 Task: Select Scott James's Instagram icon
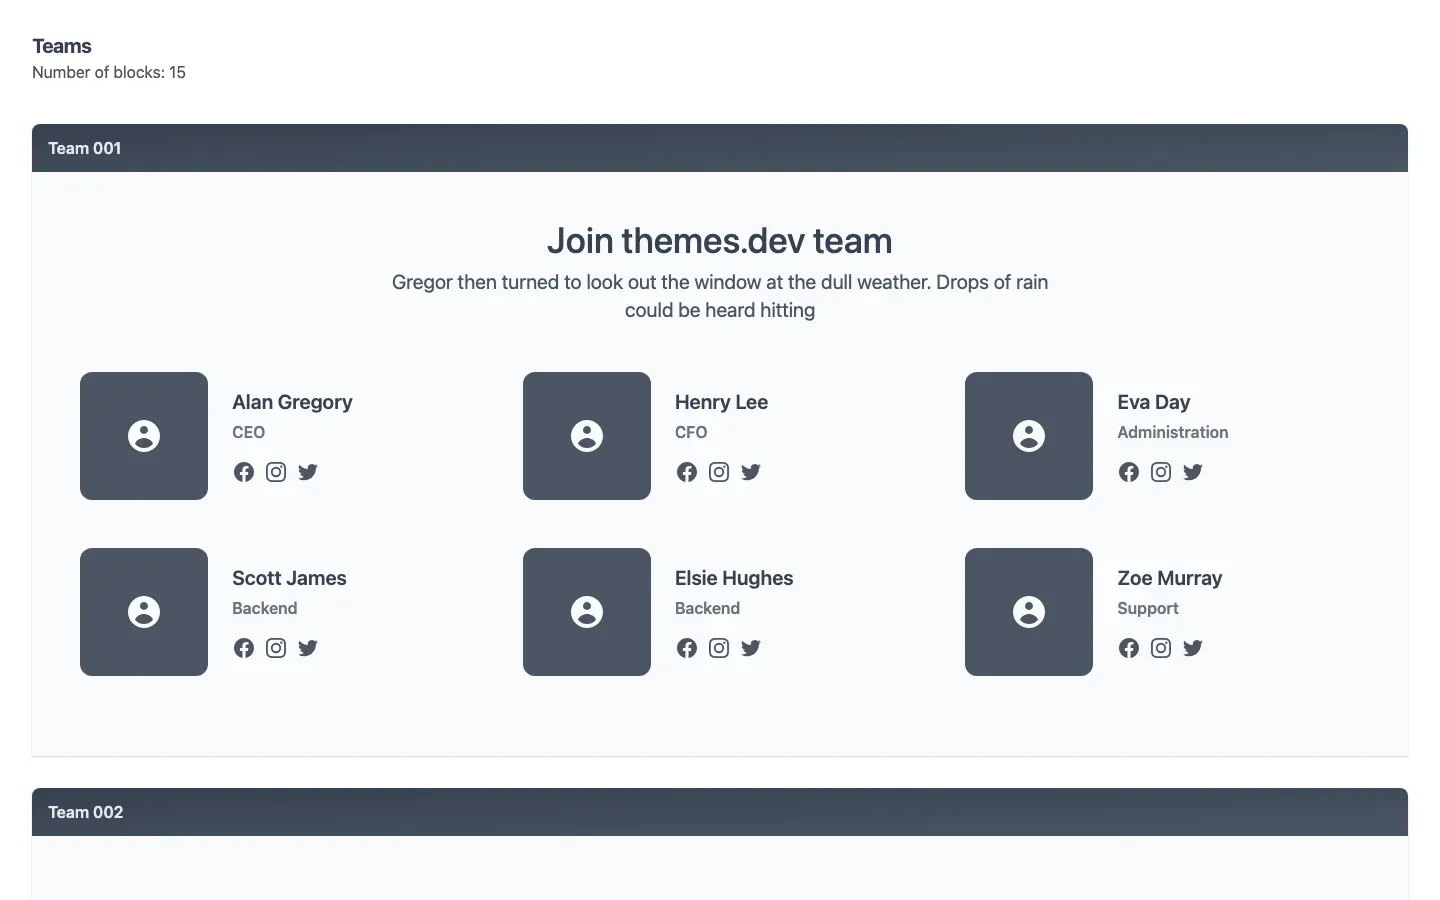tap(276, 648)
